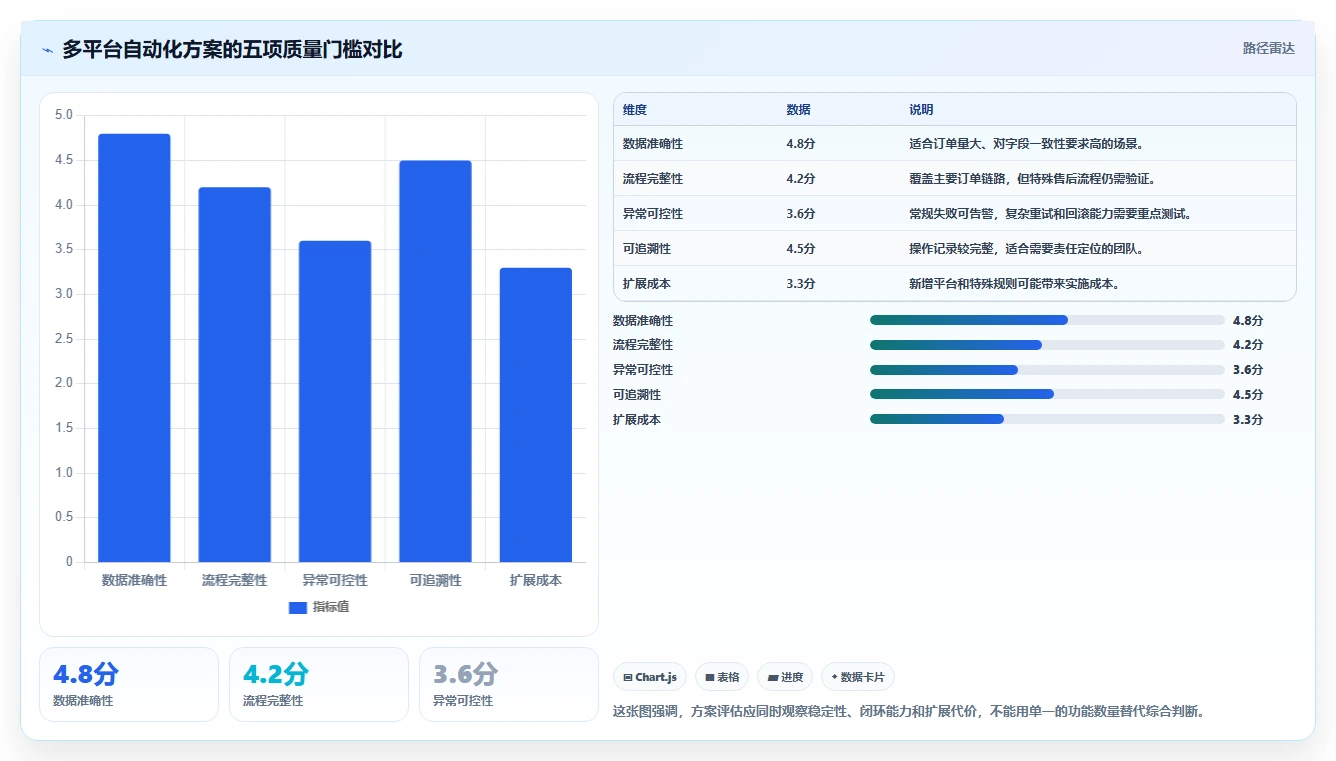Viewport: 1336px width, 761px height.
Task: Click the 5.0 y-axis label
Action: coord(63,115)
